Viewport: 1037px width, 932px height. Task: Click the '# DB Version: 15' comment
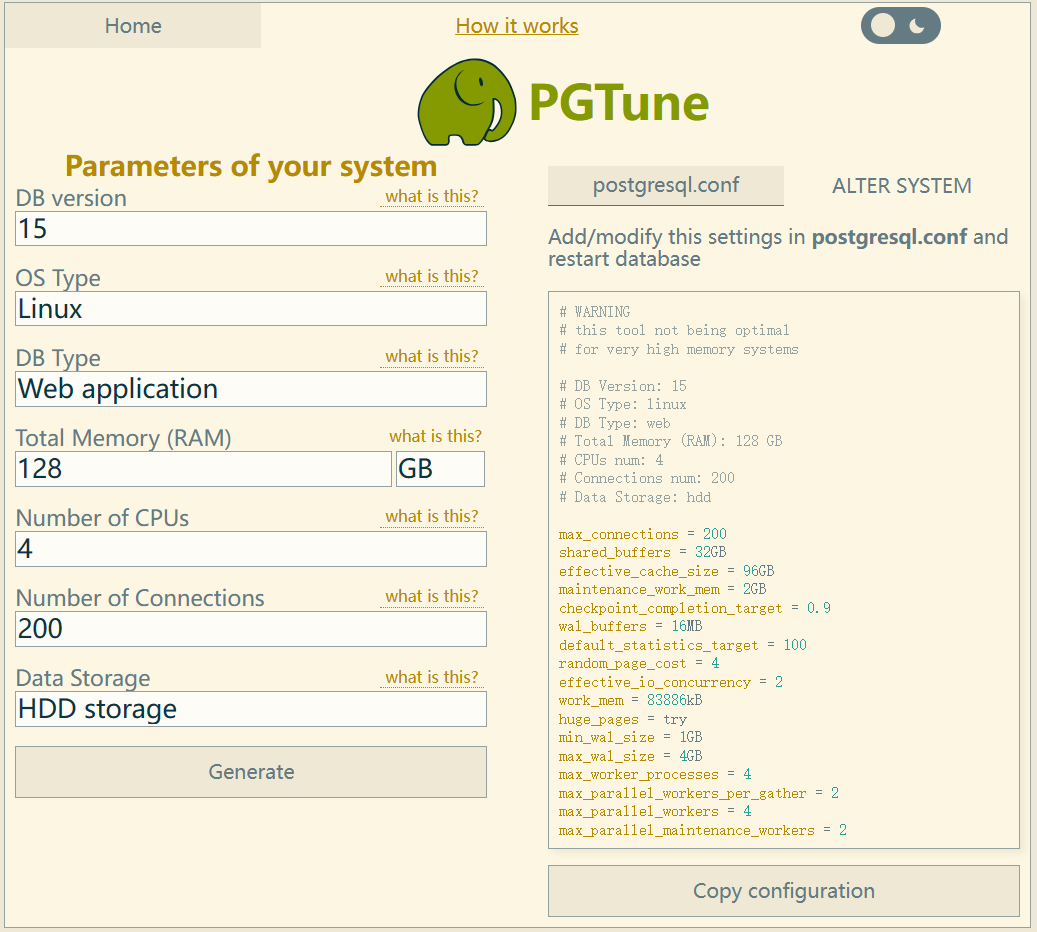[623, 386]
